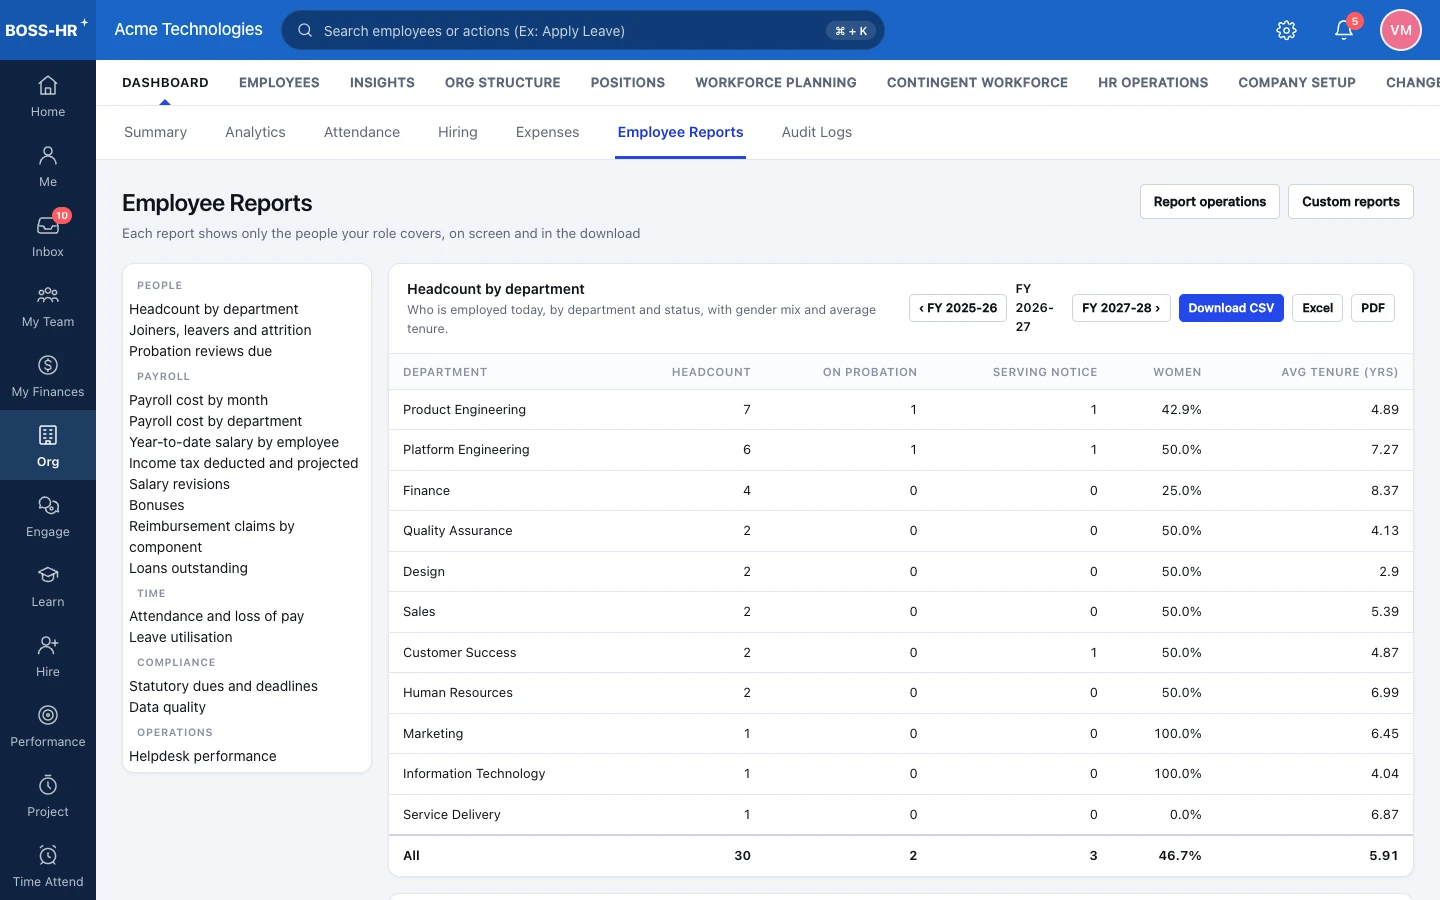Image resolution: width=1440 pixels, height=900 pixels.
Task: Open the Me profile section
Action: pos(48,166)
